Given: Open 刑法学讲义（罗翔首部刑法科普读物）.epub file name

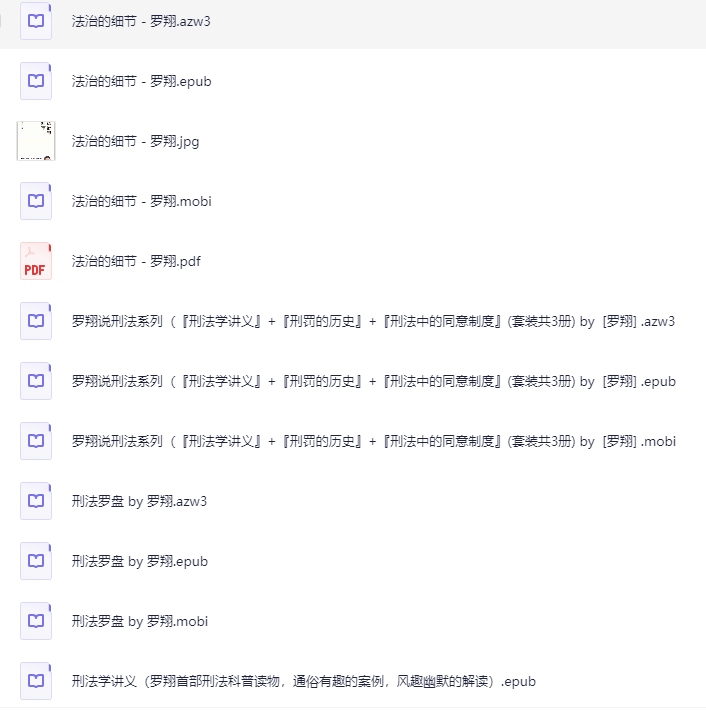Looking at the screenshot, I should coord(303,682).
